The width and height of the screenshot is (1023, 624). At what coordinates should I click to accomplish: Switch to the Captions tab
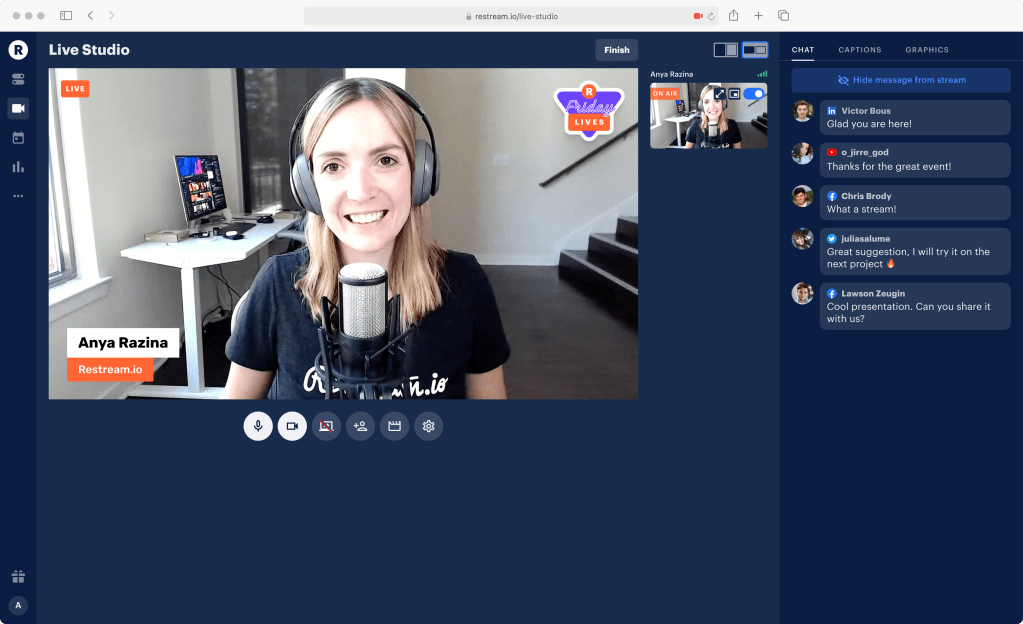(x=859, y=50)
